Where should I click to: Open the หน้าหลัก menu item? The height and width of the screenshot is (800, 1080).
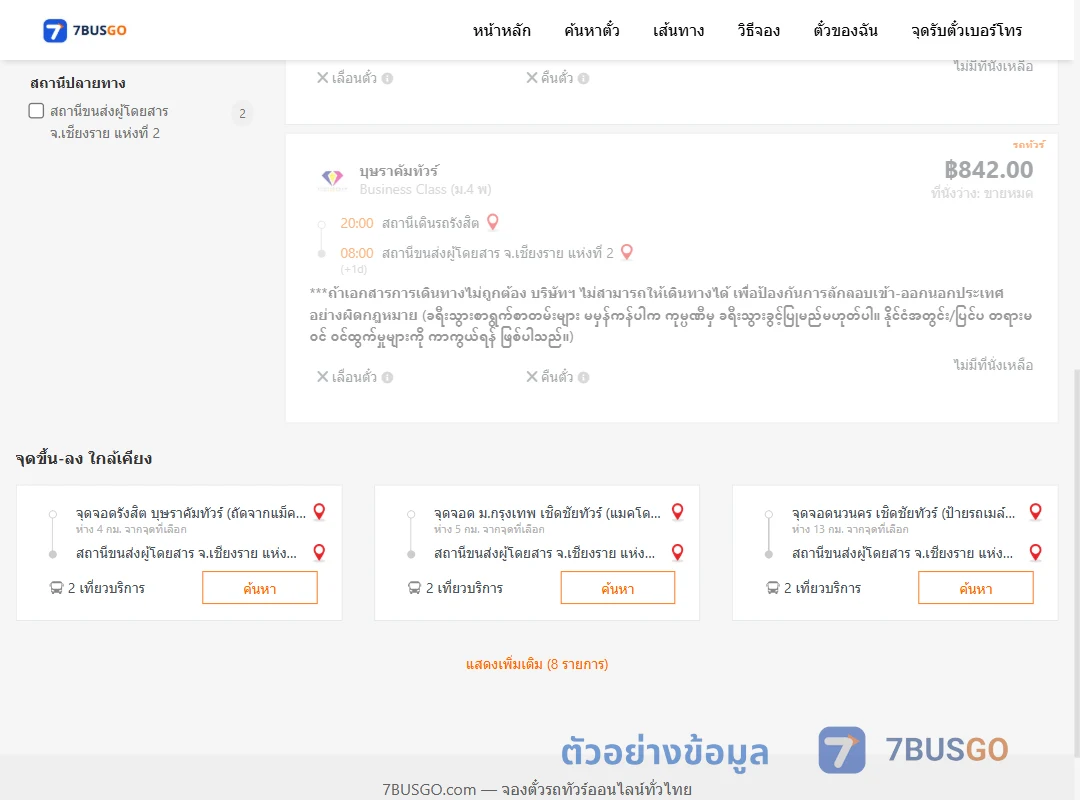point(501,30)
